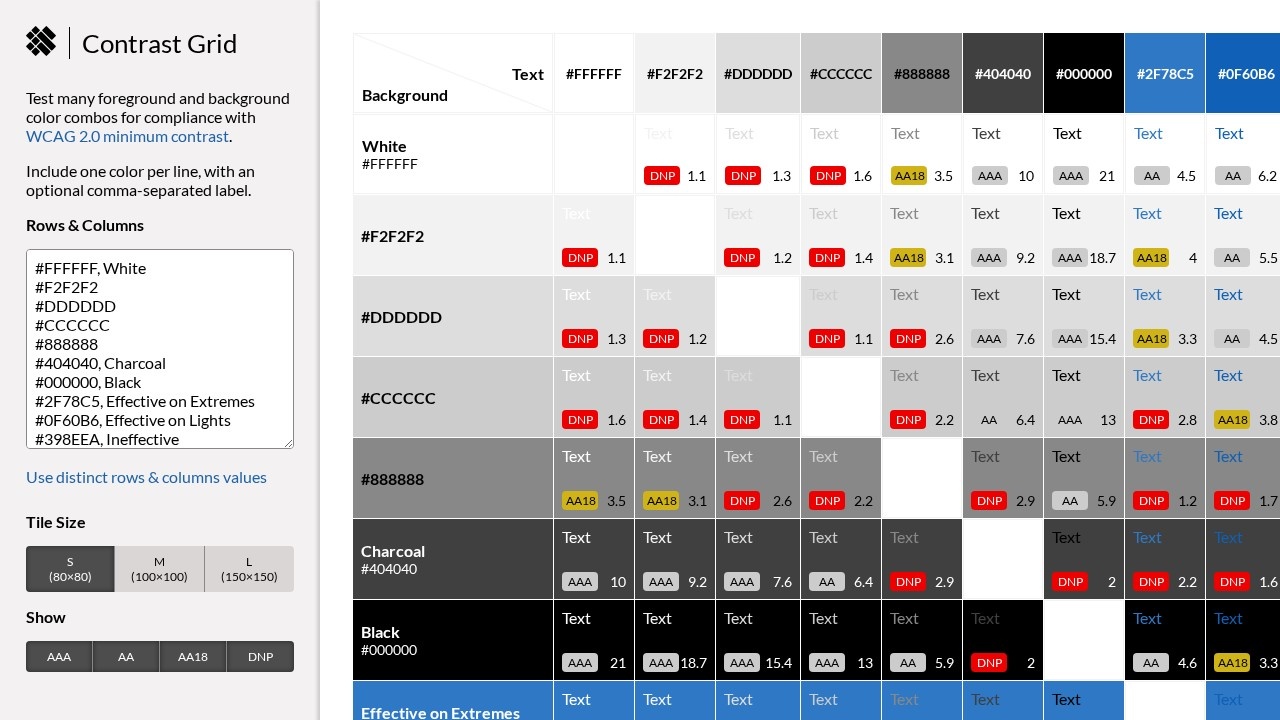Click the Background/Text corner header cell

tap(453, 73)
